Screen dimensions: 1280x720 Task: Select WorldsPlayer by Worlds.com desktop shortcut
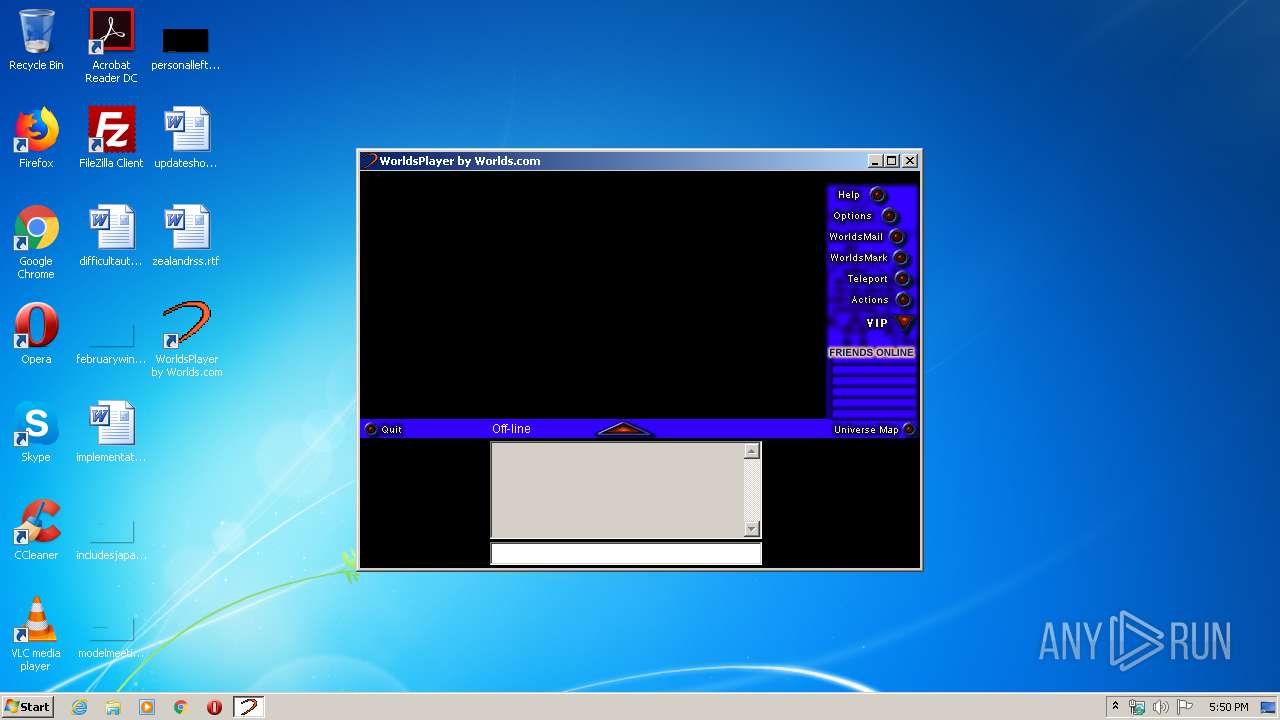point(186,341)
